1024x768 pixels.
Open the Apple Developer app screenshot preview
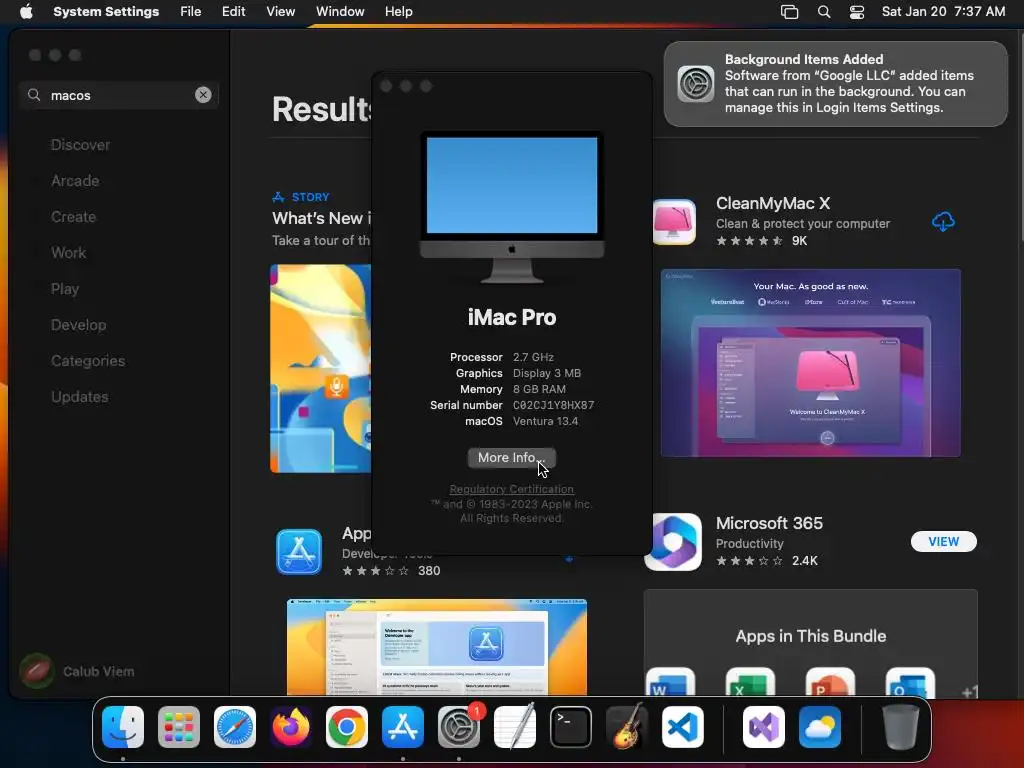(437, 647)
